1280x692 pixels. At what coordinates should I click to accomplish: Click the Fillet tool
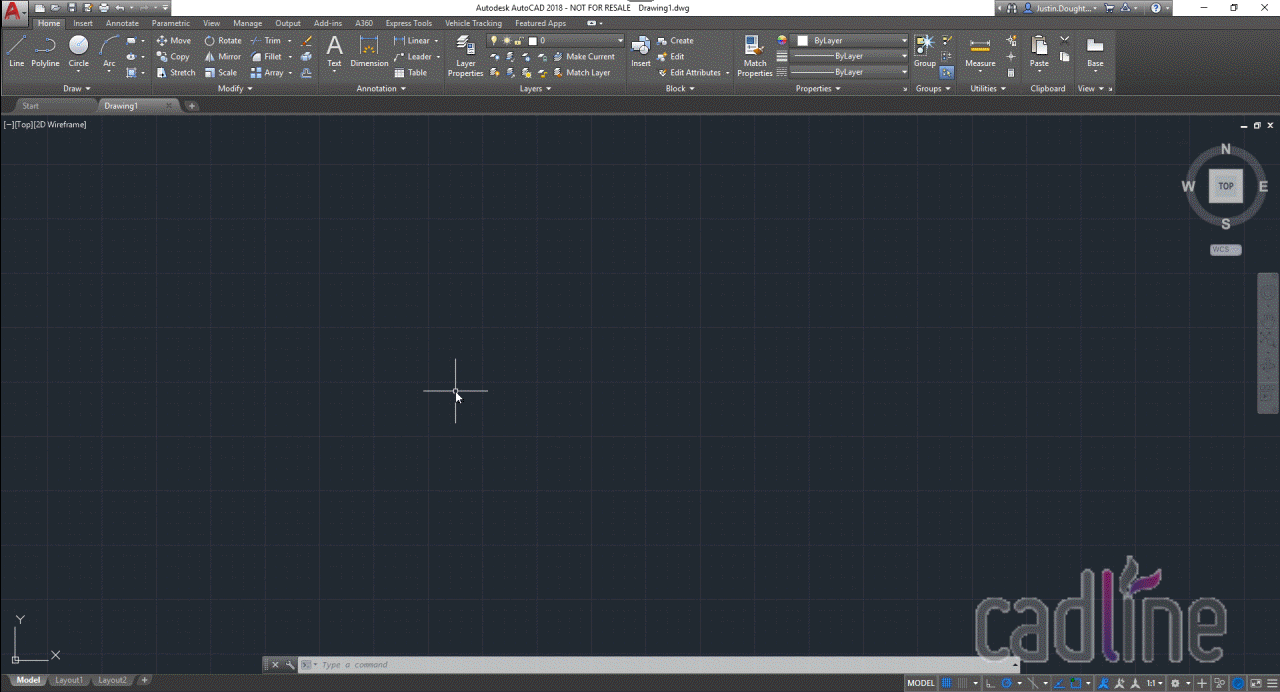coord(266,57)
